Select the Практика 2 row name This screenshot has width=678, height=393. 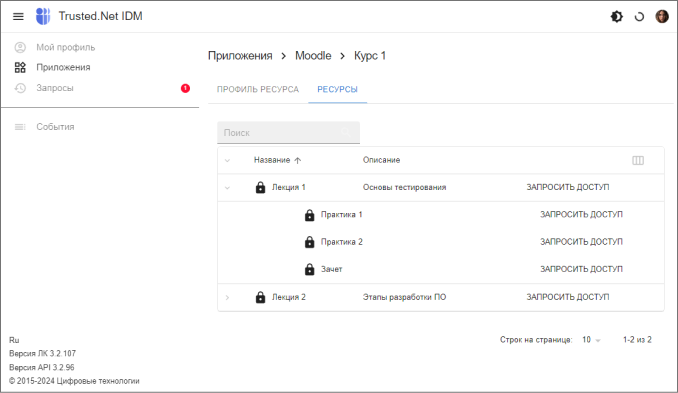342,242
